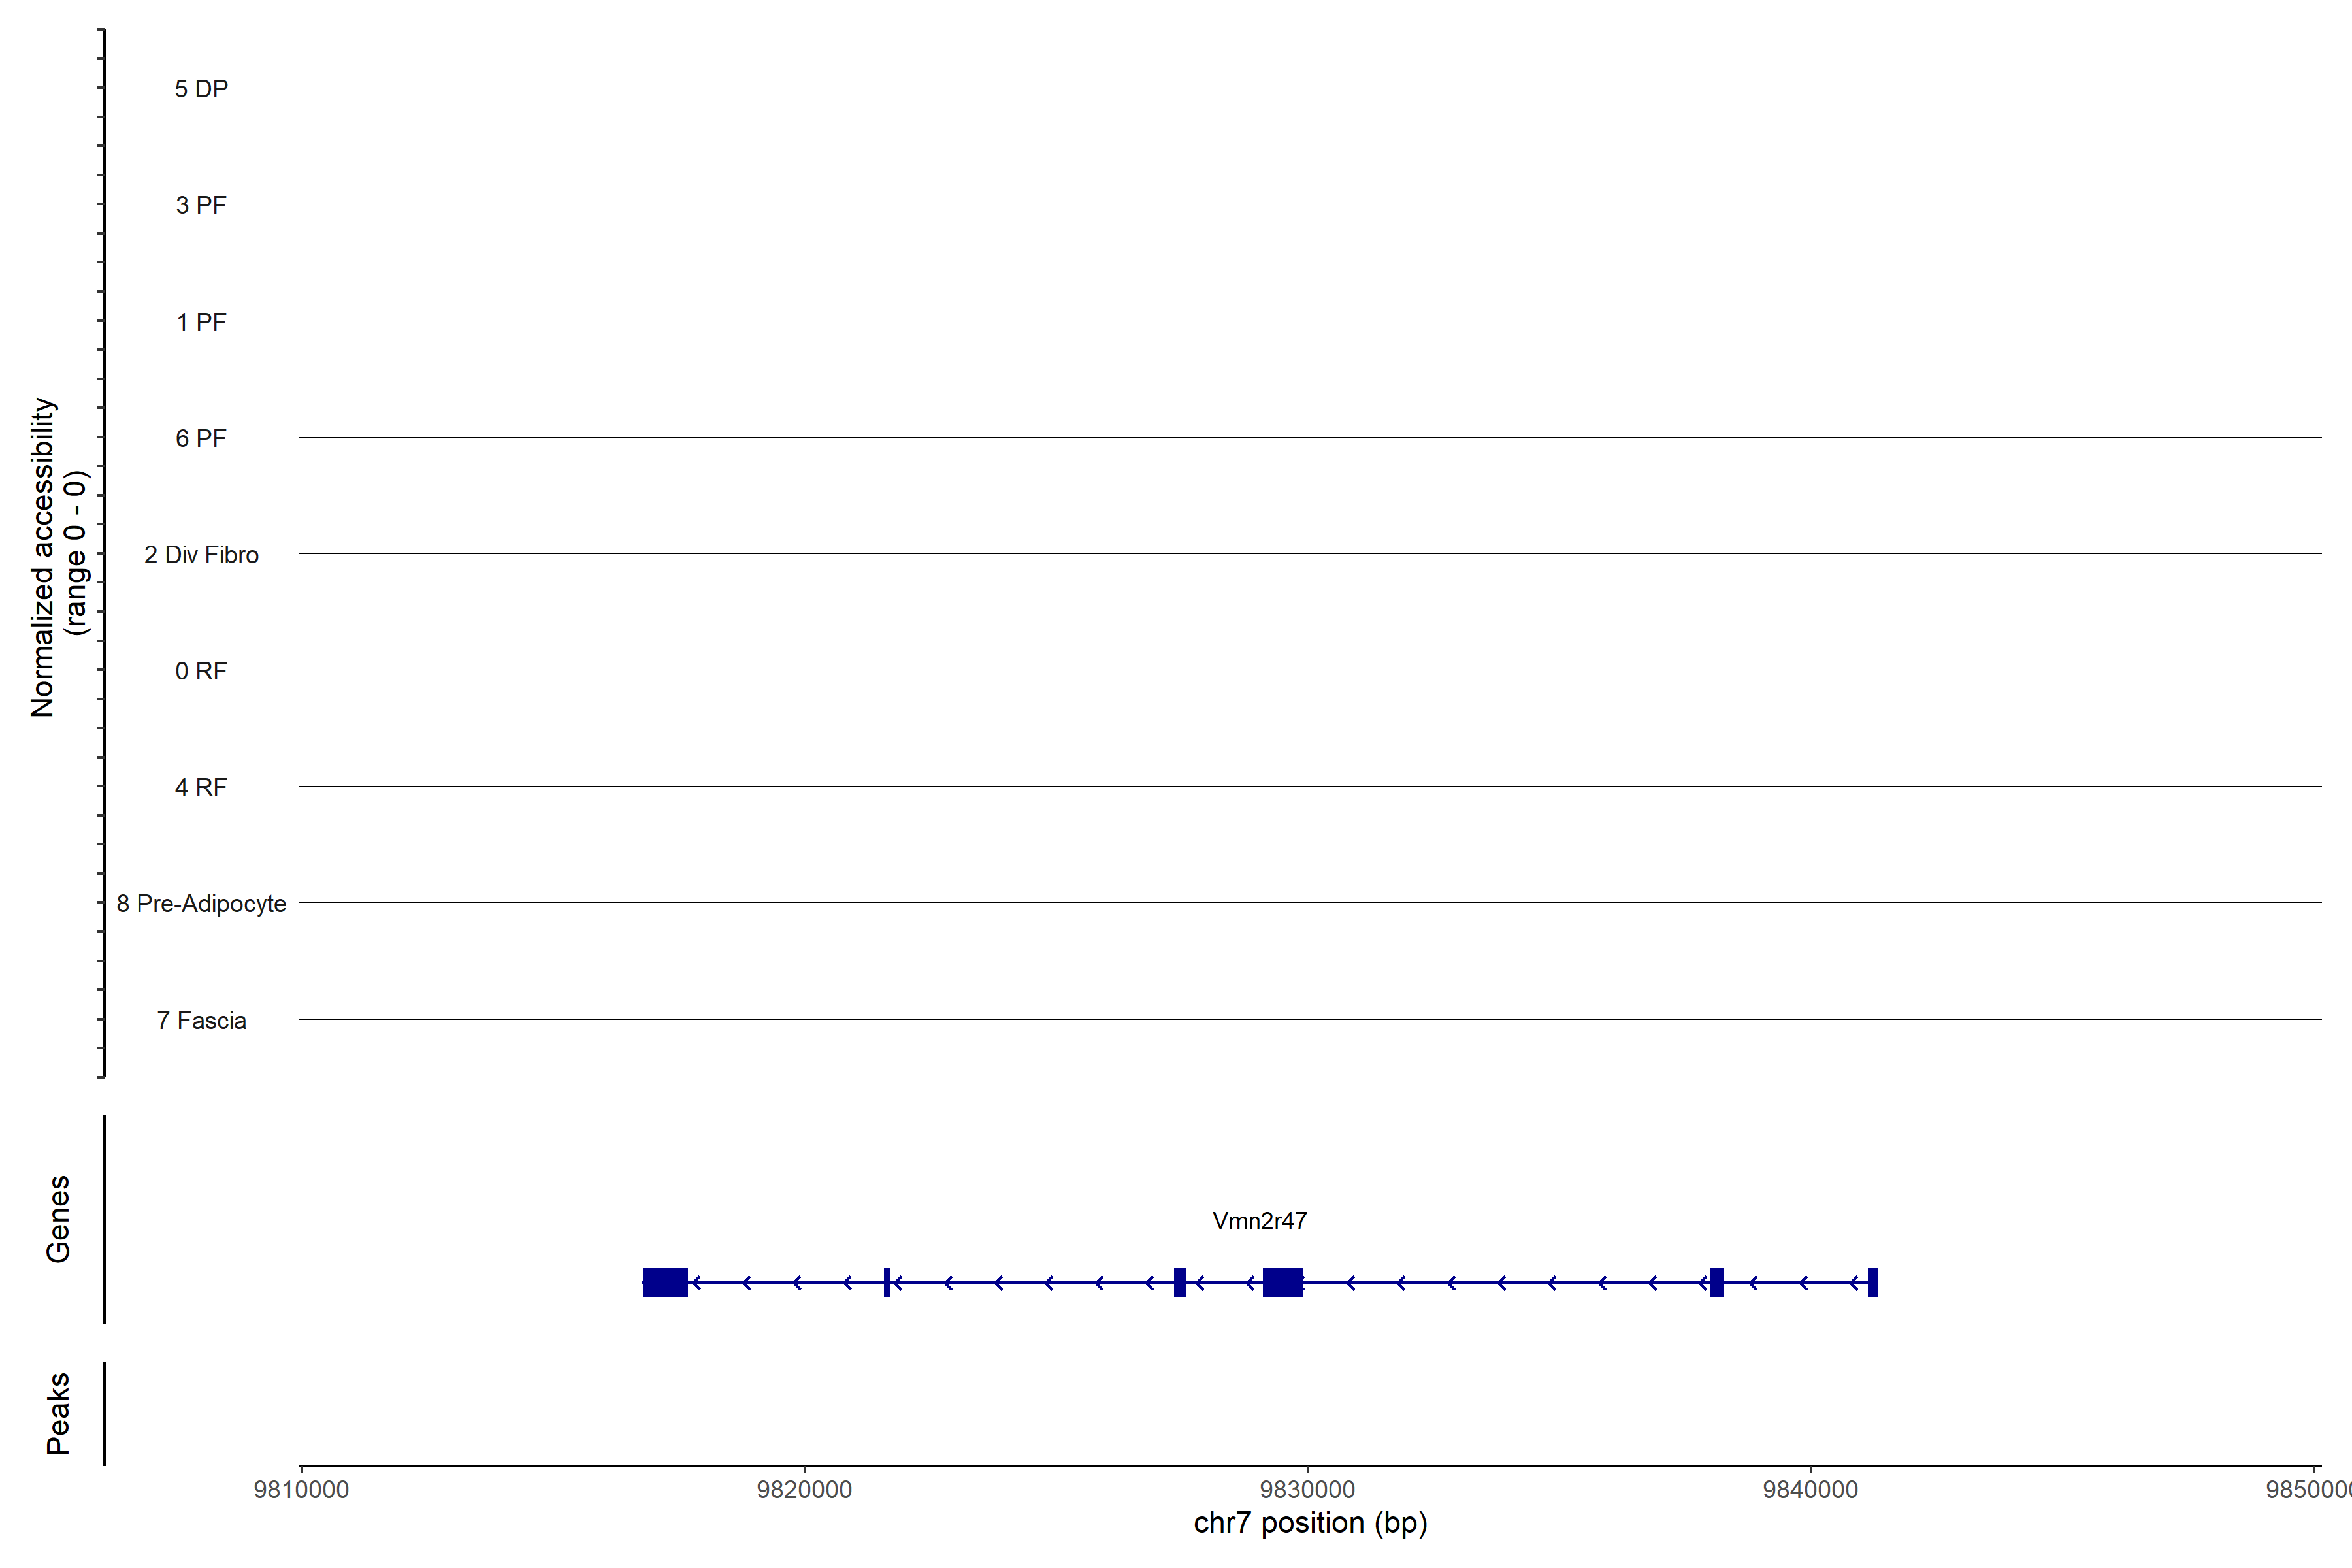Click the 9840000 axis tick label

1810,1489
